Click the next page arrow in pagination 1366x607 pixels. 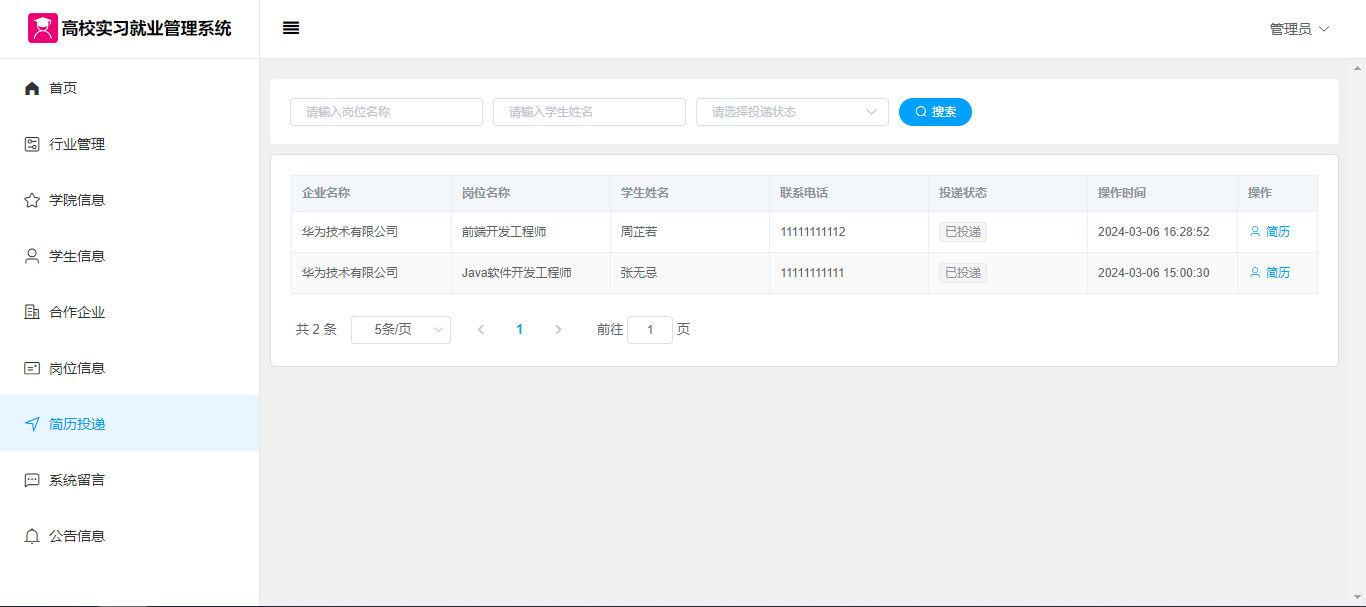(x=558, y=330)
